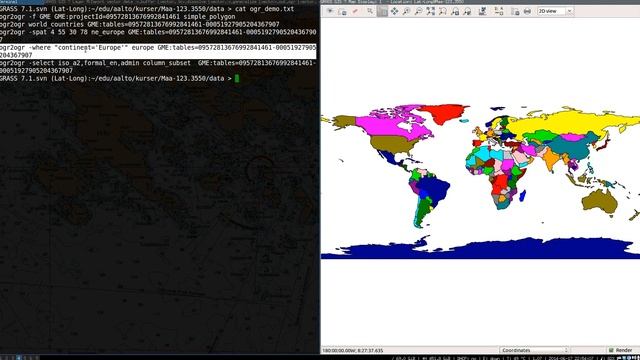Select the Pan tool with four arrows
Screen dimensions: 640x360
394,11
